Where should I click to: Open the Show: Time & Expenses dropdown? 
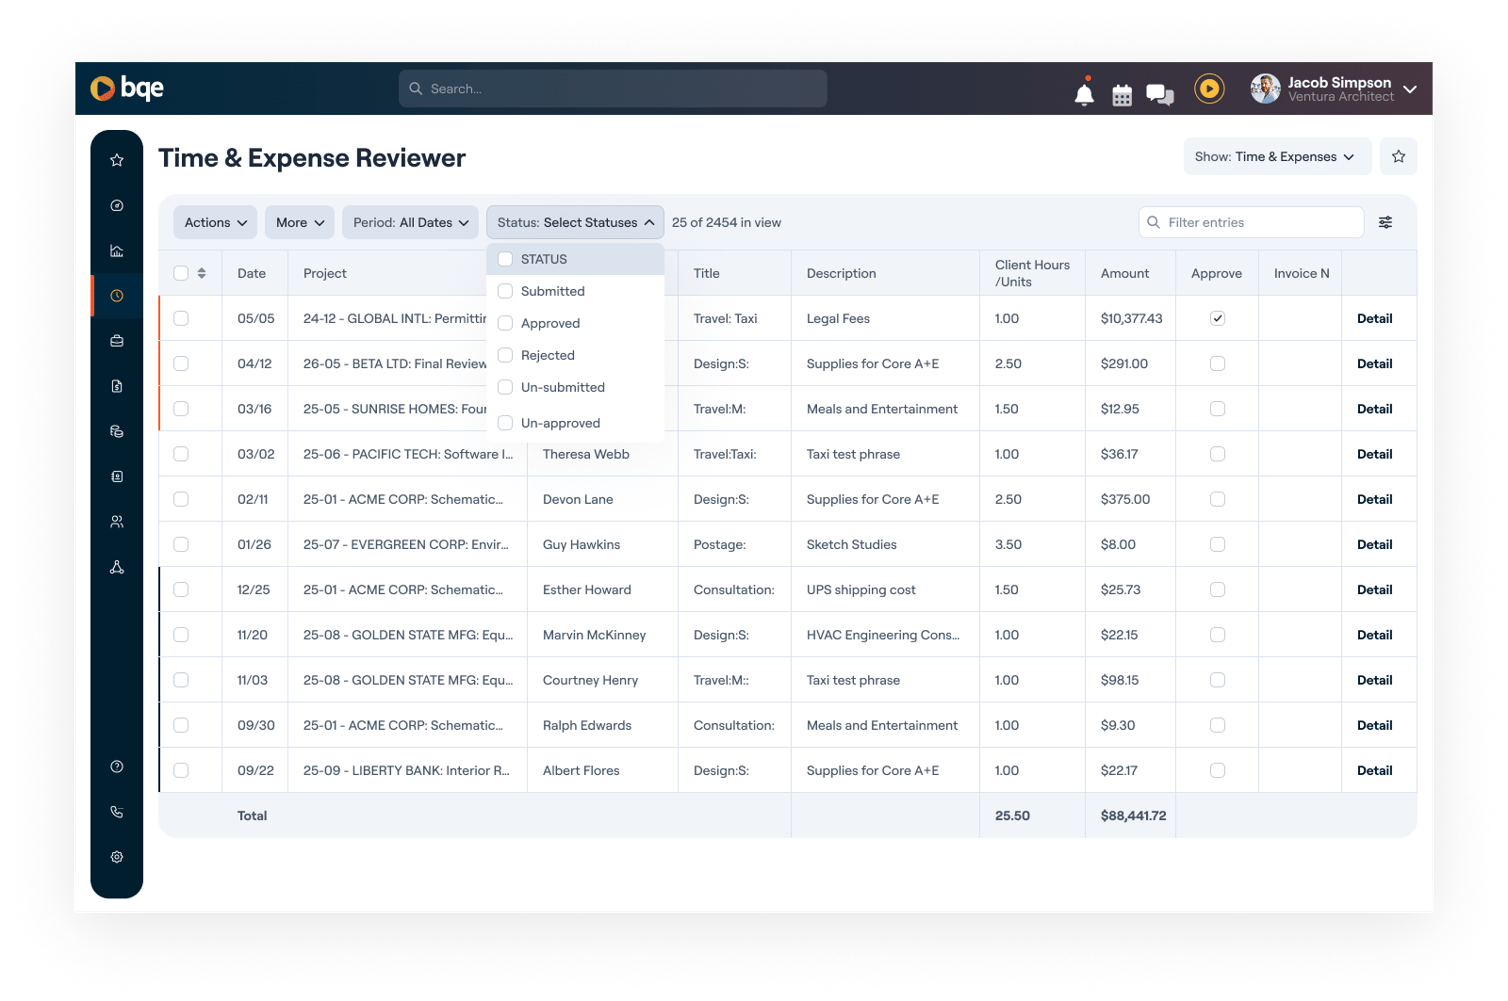click(1277, 156)
